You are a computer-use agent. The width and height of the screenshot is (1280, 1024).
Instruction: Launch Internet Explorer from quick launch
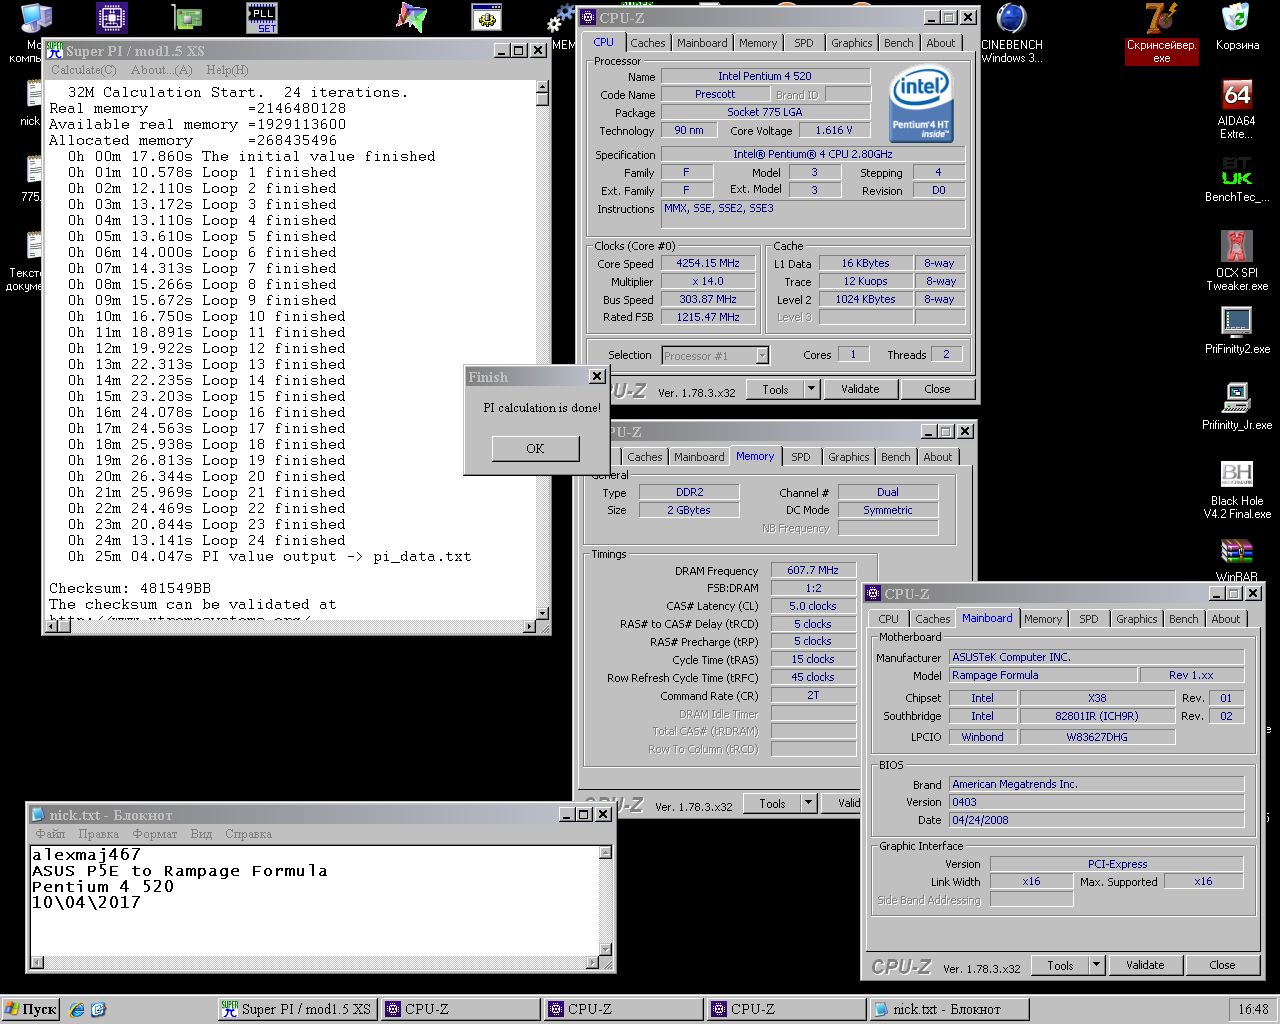pos(77,1010)
